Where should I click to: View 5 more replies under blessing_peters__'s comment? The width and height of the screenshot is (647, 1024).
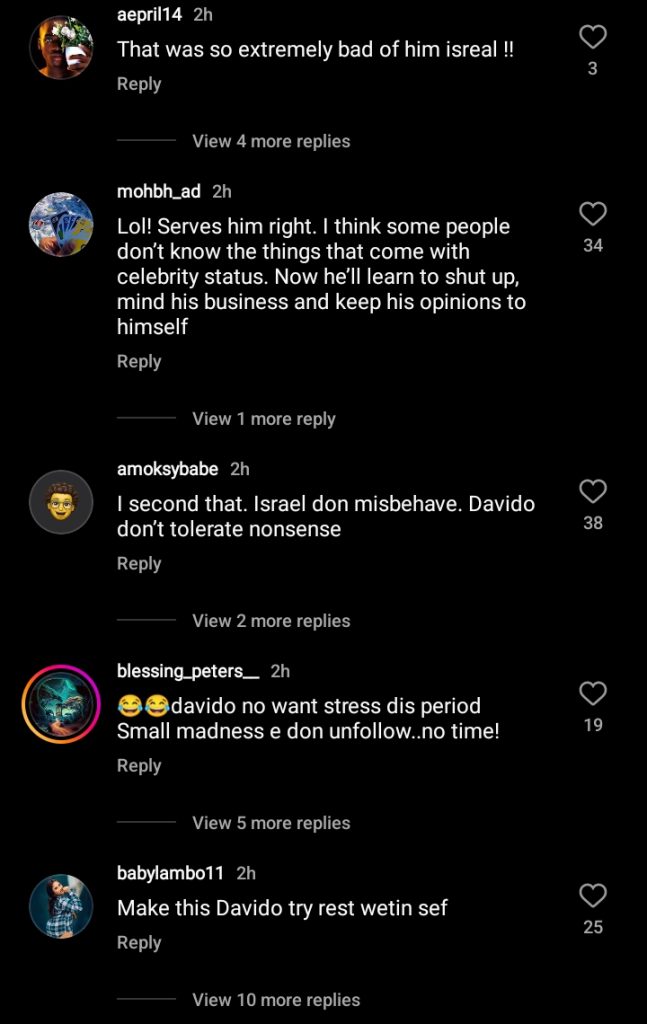[270, 823]
